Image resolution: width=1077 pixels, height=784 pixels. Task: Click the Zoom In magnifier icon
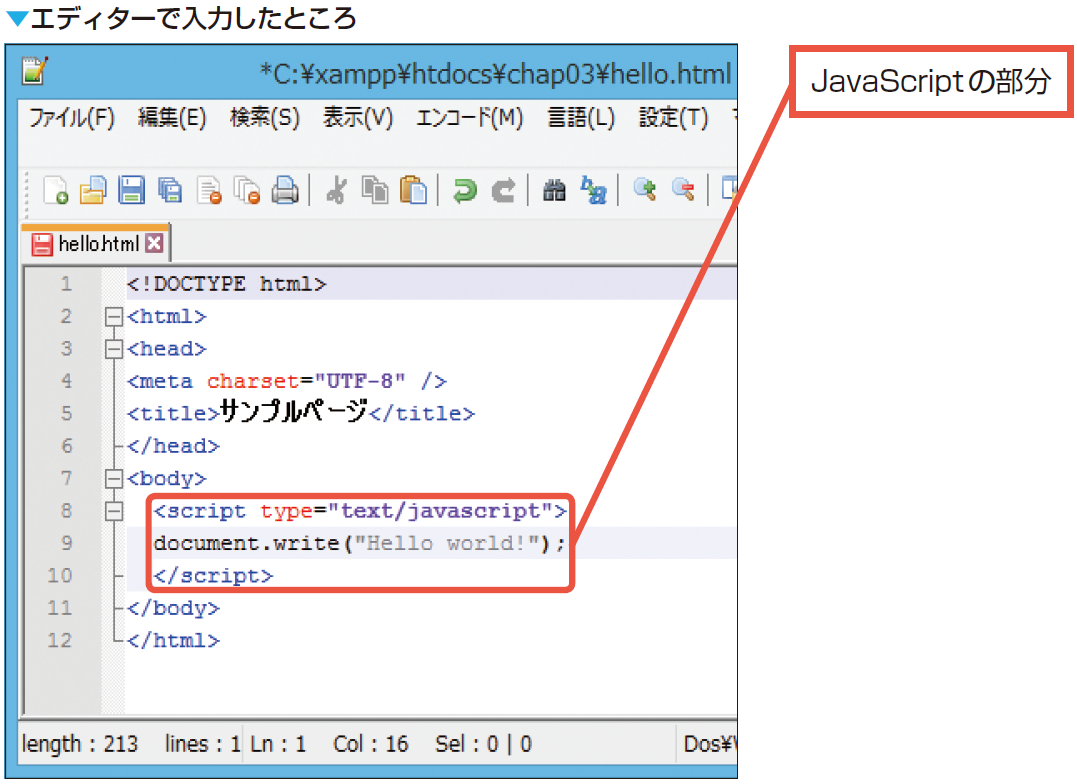click(645, 190)
